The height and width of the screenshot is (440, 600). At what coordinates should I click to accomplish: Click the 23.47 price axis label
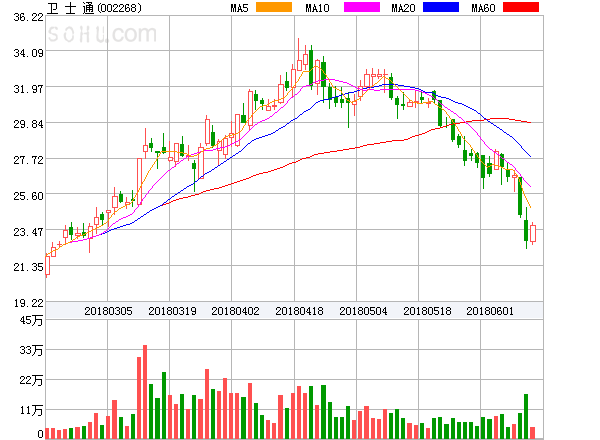click(28, 232)
